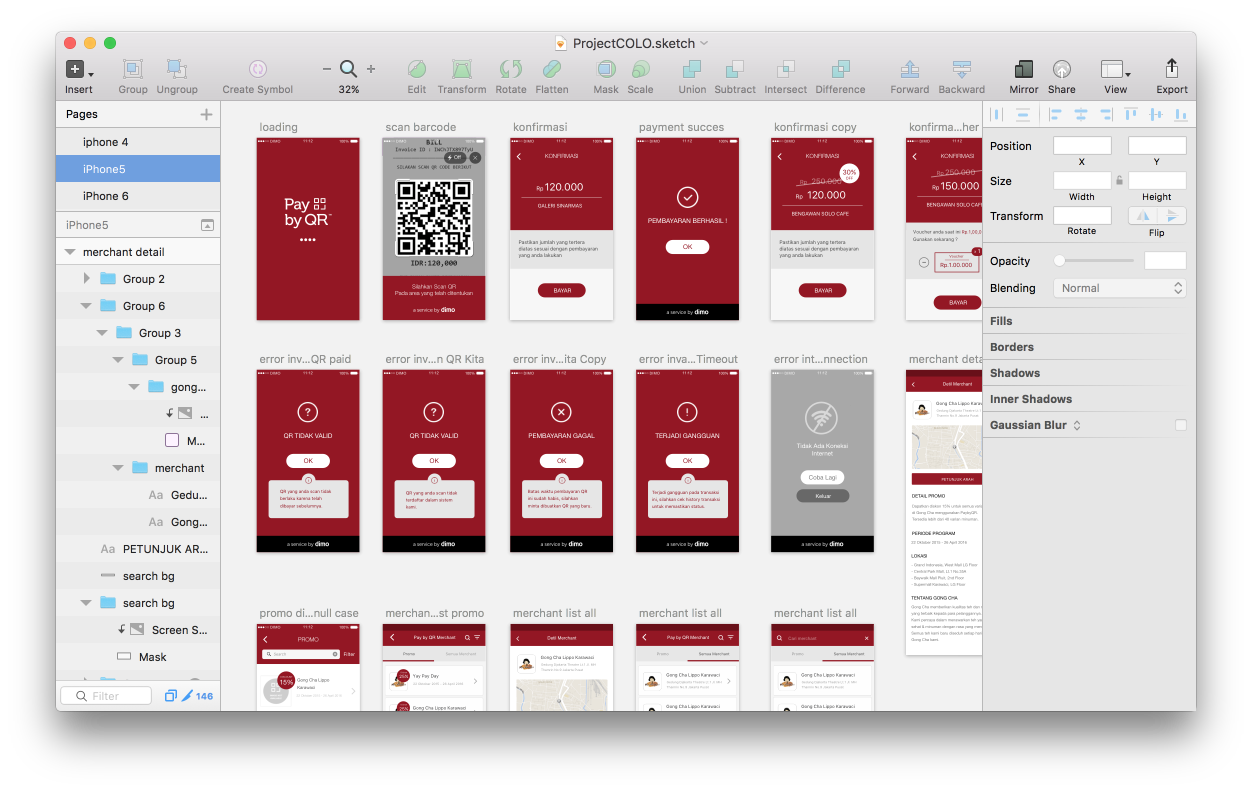The height and width of the screenshot is (791, 1252).
Task: Click the Create Symbol icon
Action: click(257, 69)
